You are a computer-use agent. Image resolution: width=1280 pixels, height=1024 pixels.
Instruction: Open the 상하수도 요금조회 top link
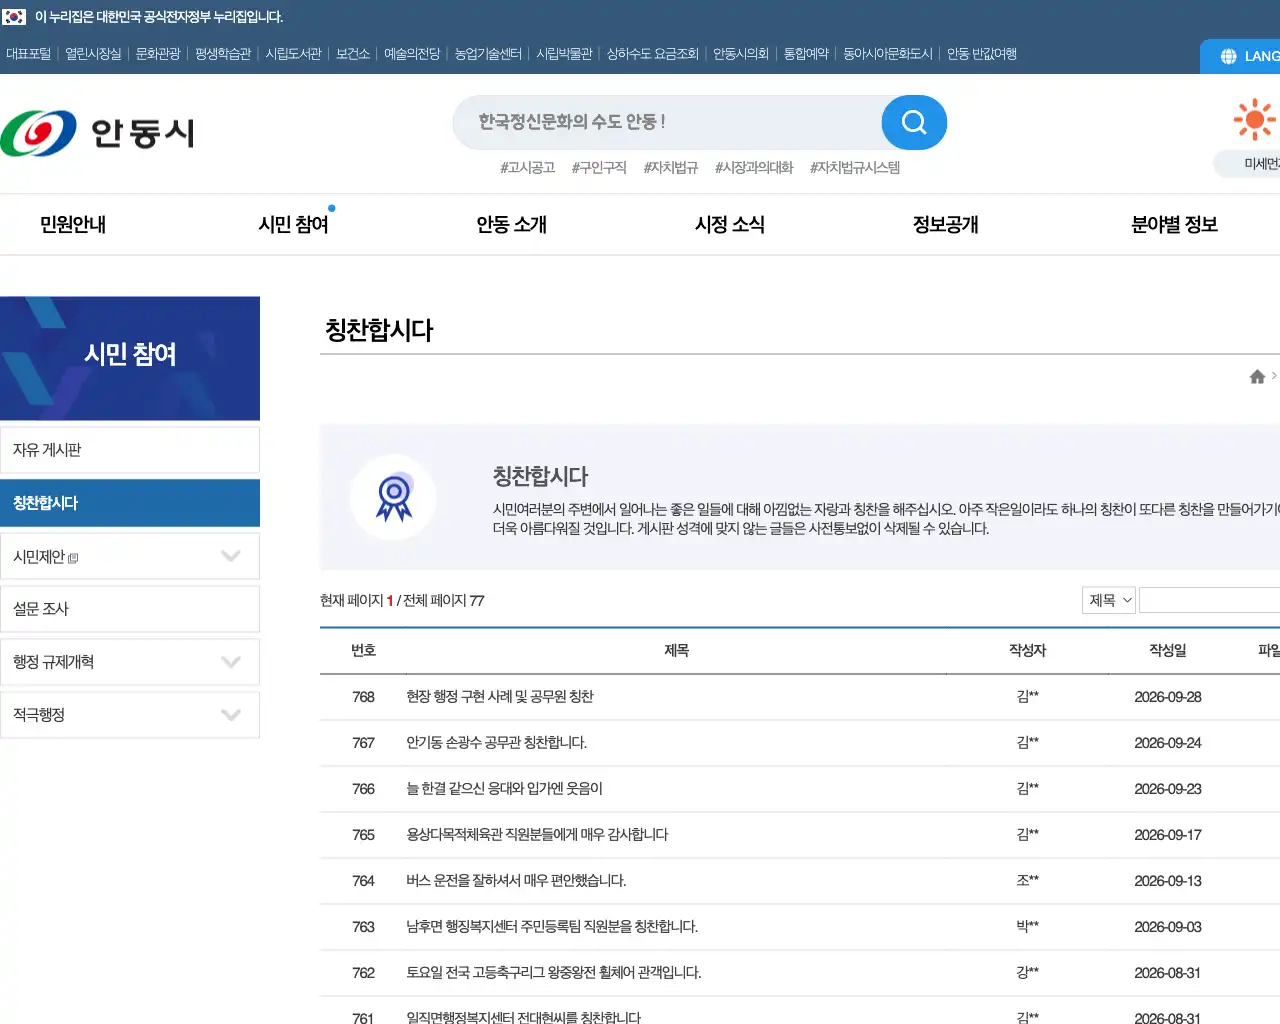653,54
